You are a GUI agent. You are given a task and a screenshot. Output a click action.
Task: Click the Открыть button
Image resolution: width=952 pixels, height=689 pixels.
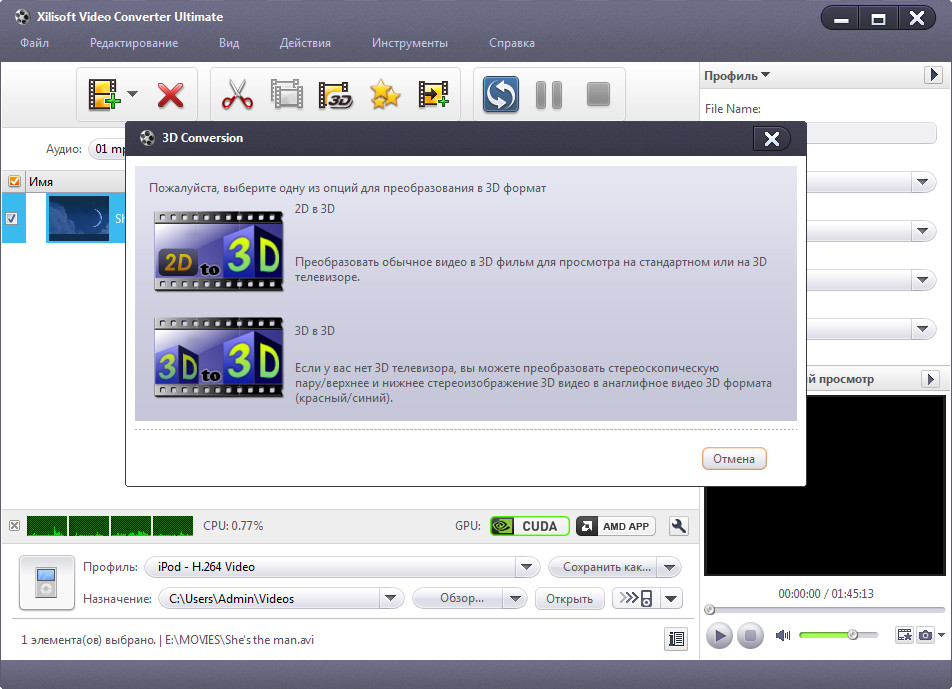[570, 599]
